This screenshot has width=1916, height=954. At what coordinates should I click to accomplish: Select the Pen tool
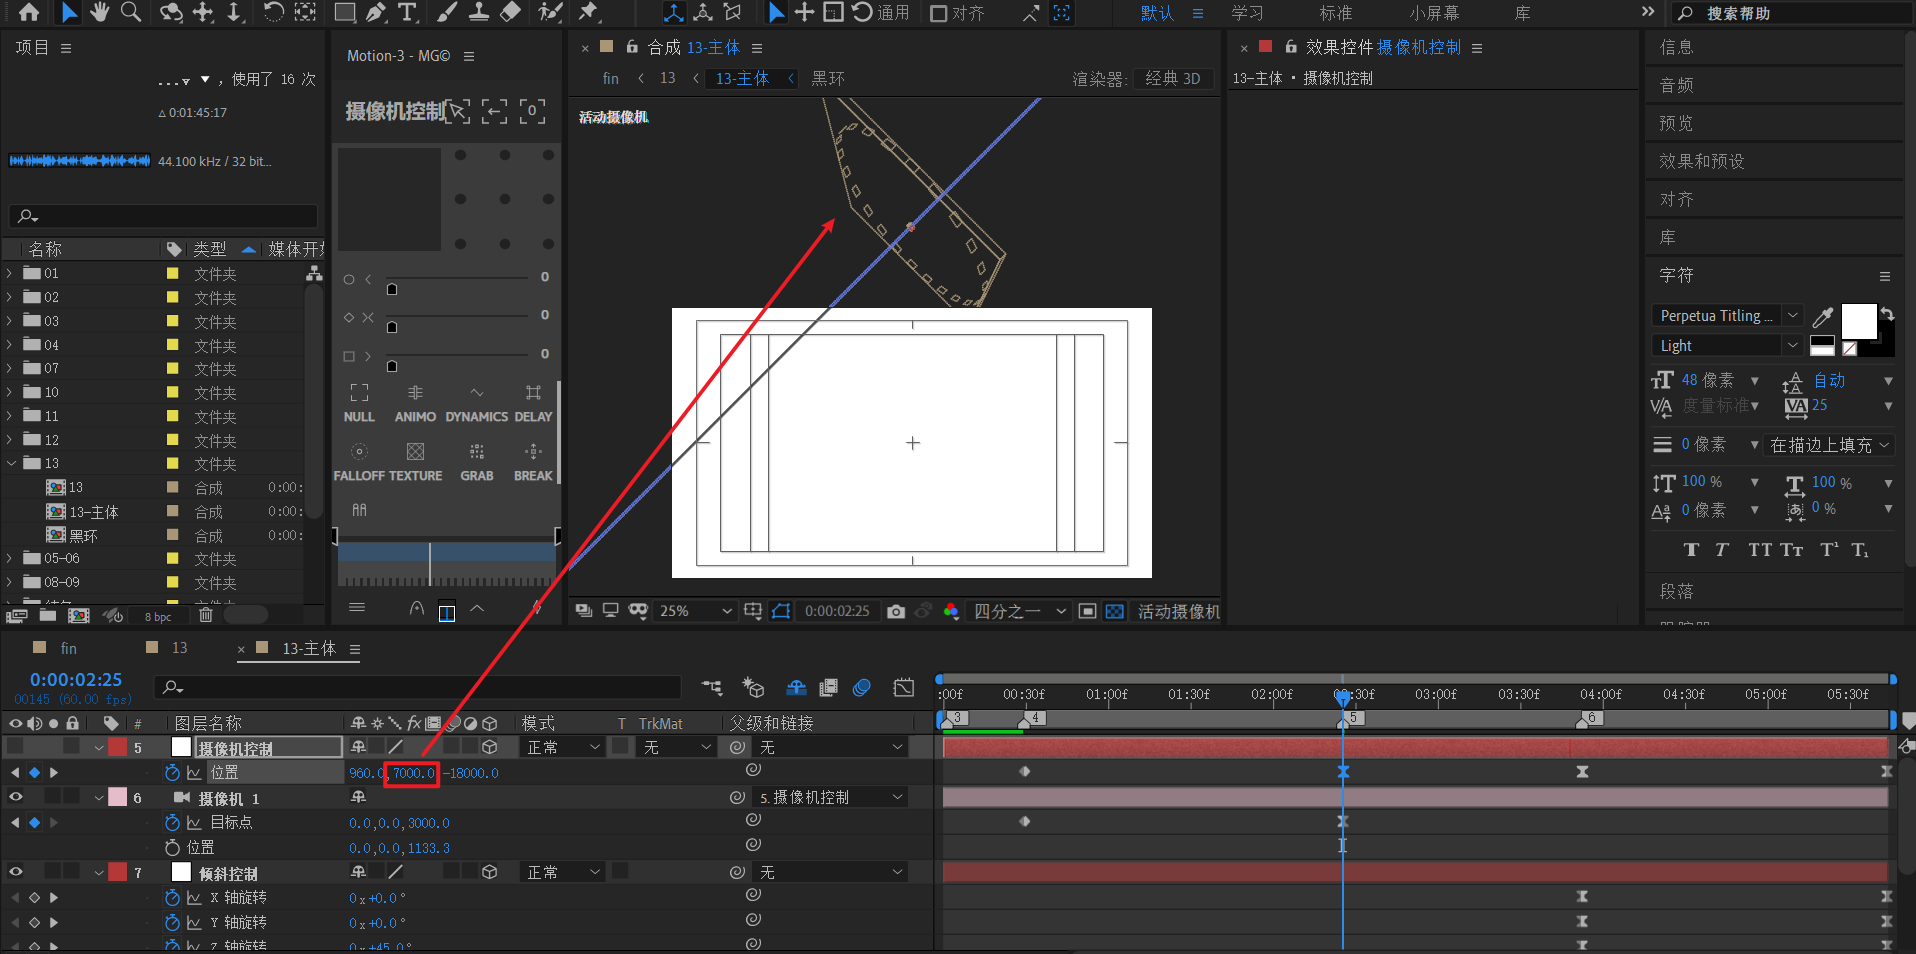coord(376,12)
